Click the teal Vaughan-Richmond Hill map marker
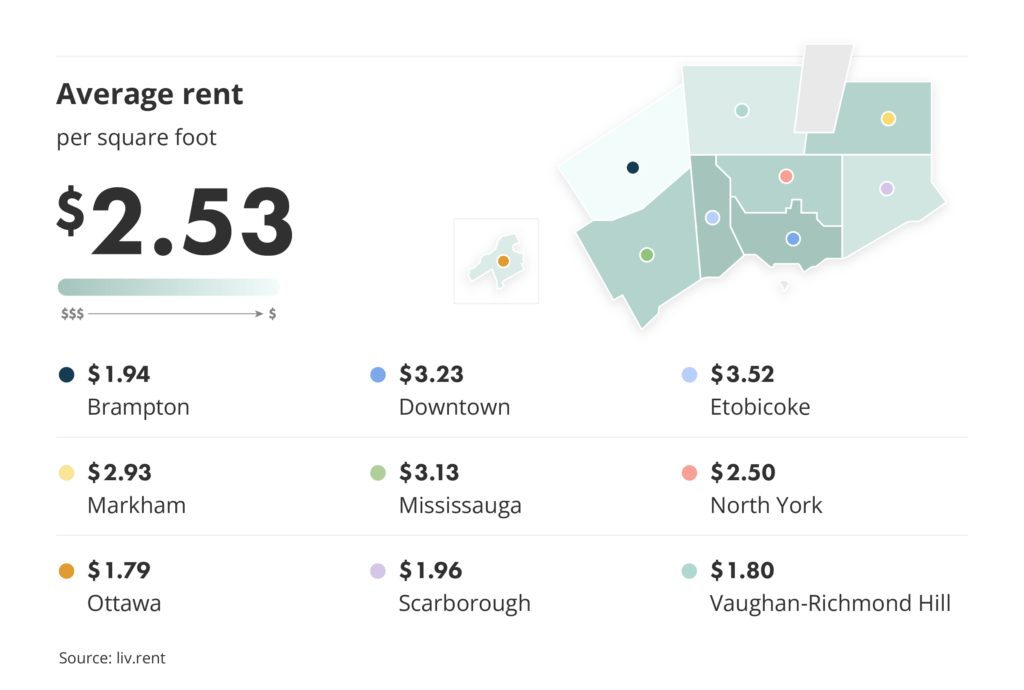This screenshot has height=690, width=1024. (742, 110)
